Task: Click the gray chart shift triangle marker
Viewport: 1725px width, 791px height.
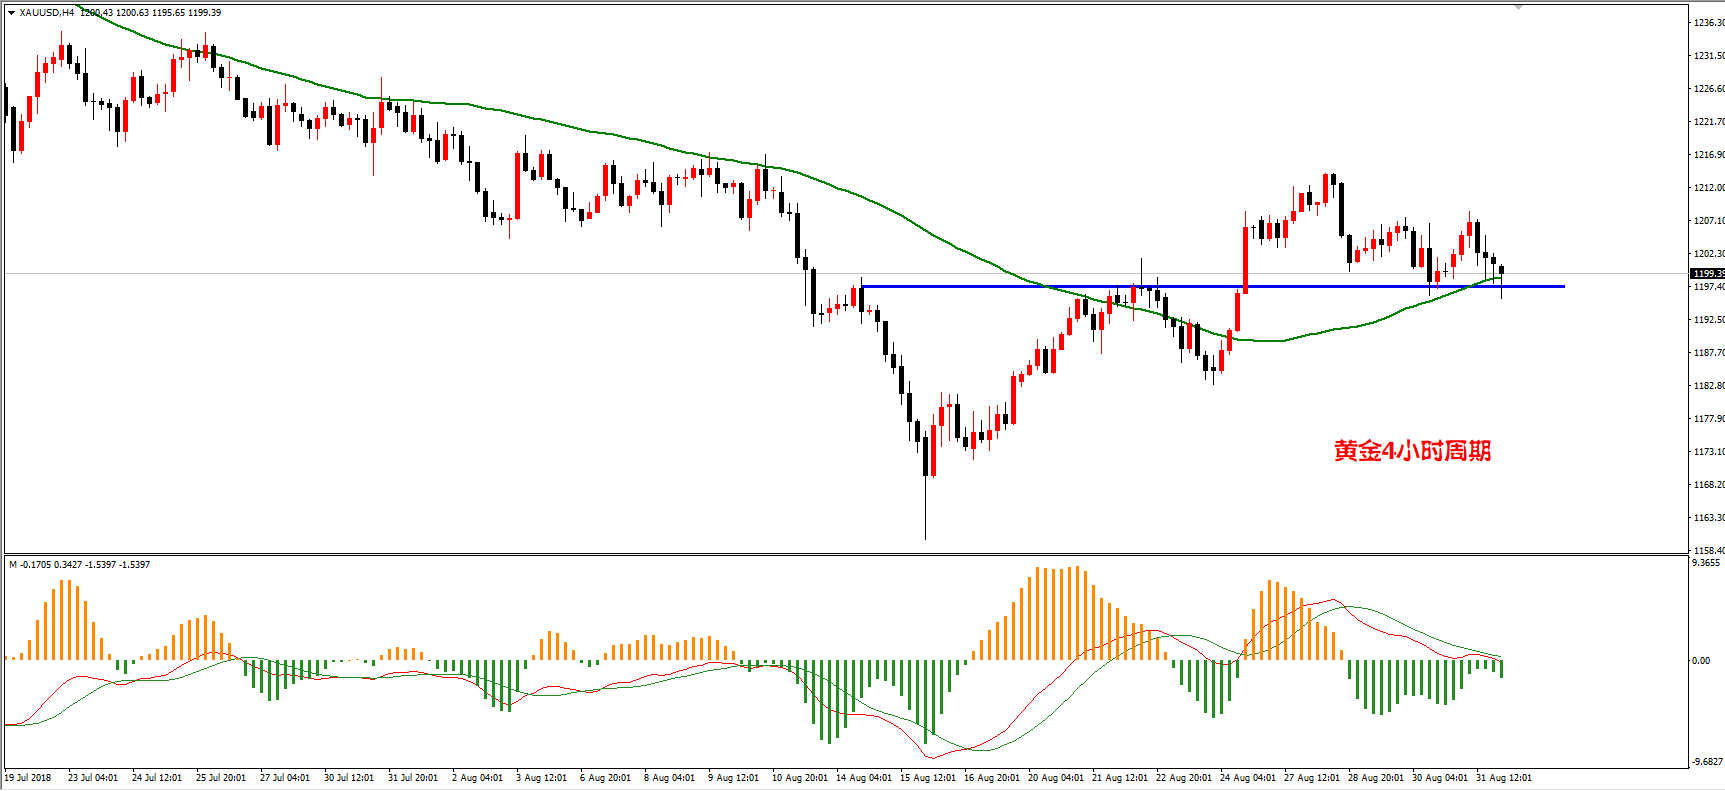Action: (x=1518, y=7)
